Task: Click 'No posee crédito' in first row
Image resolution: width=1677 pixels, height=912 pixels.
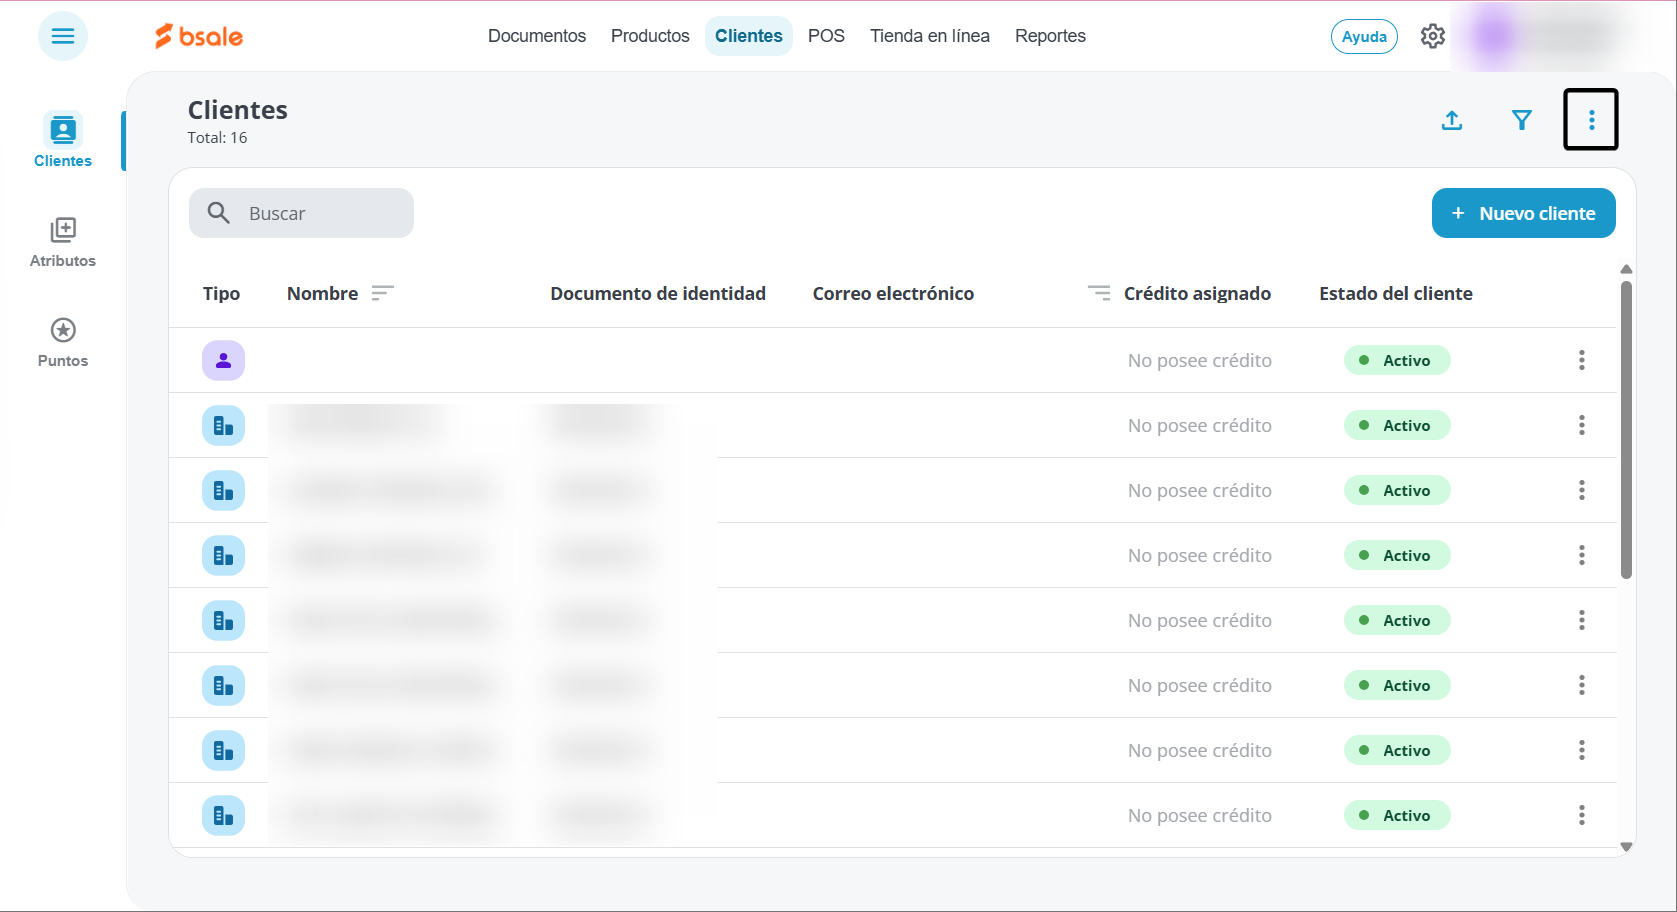Action: click(x=1199, y=360)
